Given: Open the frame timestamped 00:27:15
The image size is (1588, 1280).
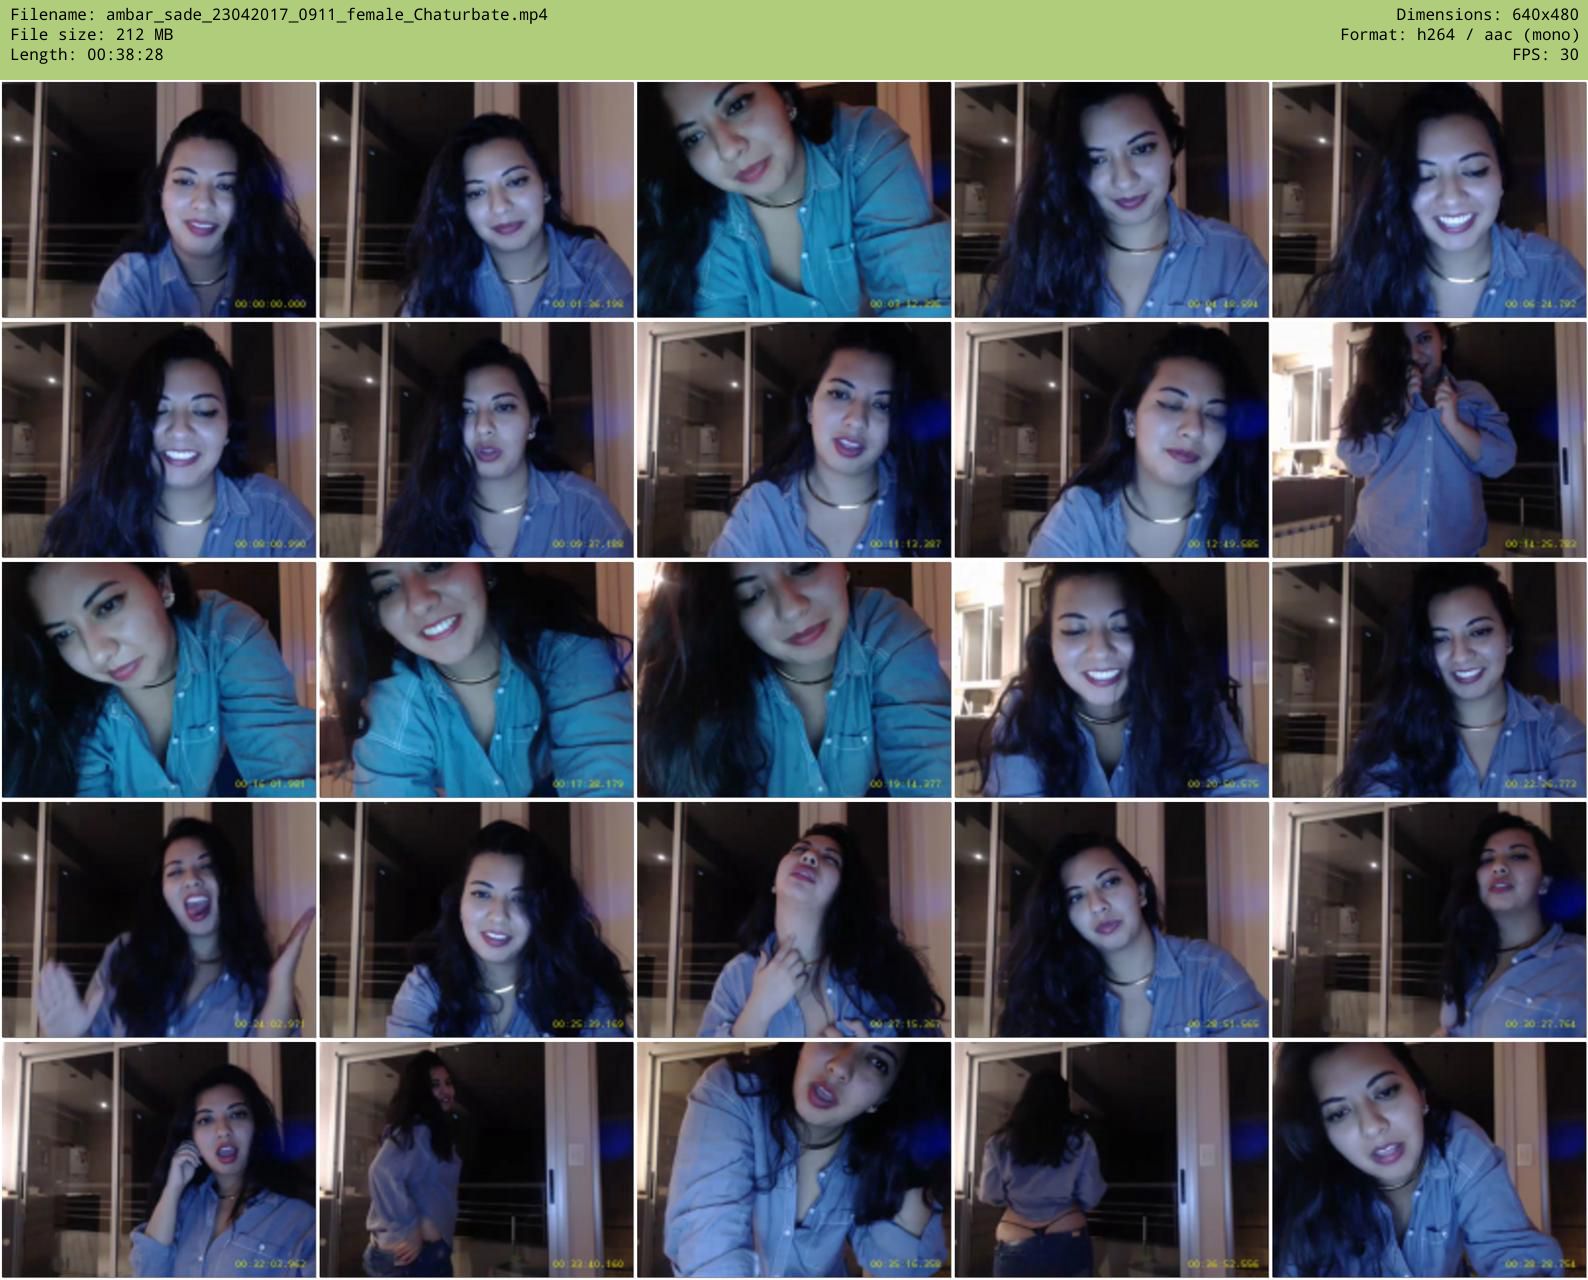Looking at the screenshot, I should (794, 920).
